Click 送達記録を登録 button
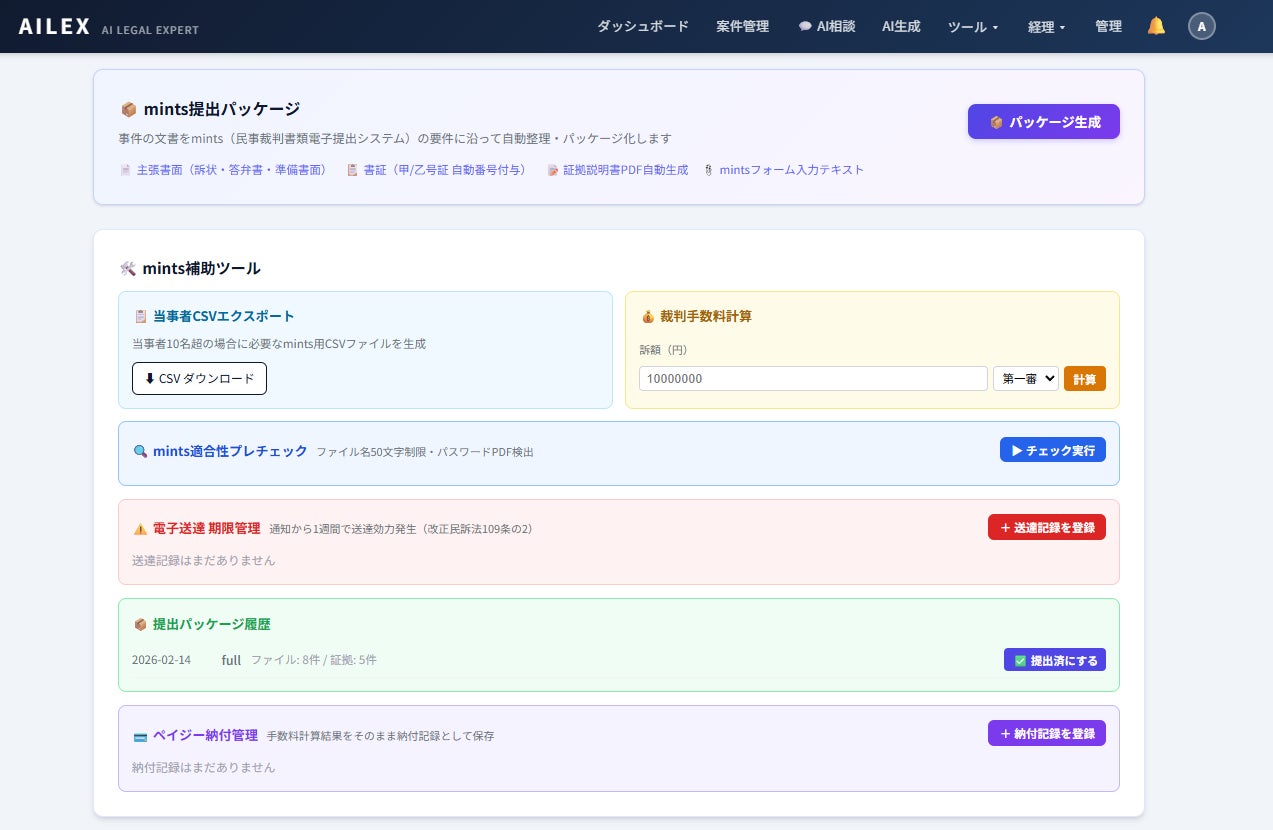 [1047, 527]
